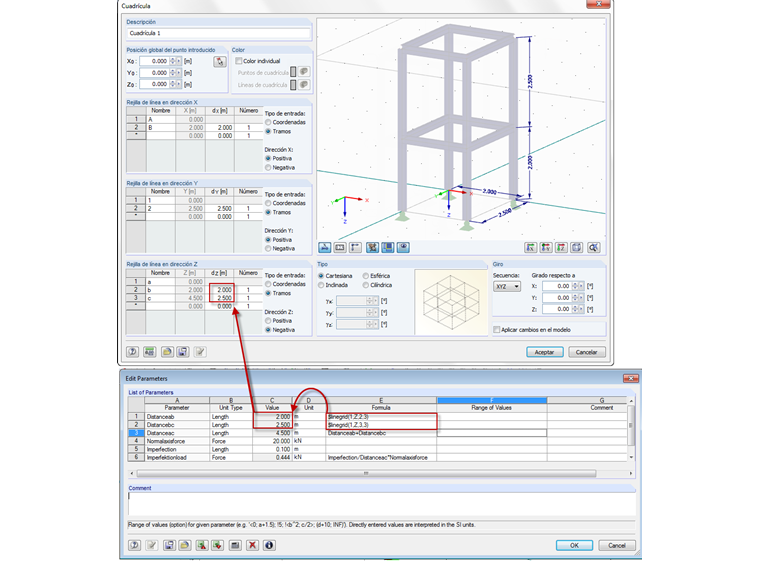The image size is (760, 570).
Task: Select Positiva for Dirección Z
Action: pyautogui.click(x=268, y=321)
